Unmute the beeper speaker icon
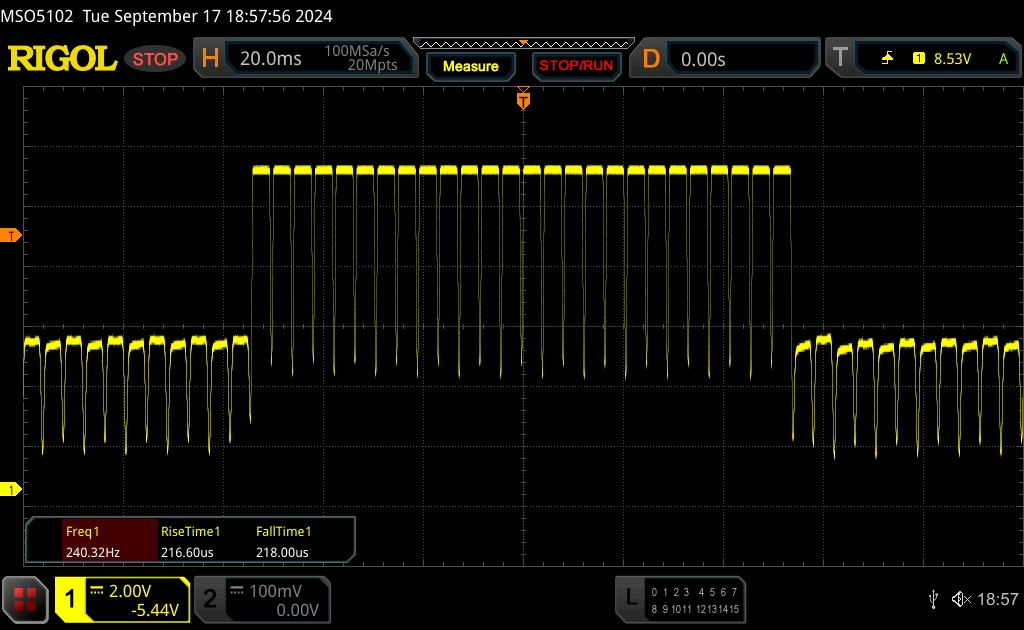Image resolution: width=1024 pixels, height=630 pixels. [961, 599]
